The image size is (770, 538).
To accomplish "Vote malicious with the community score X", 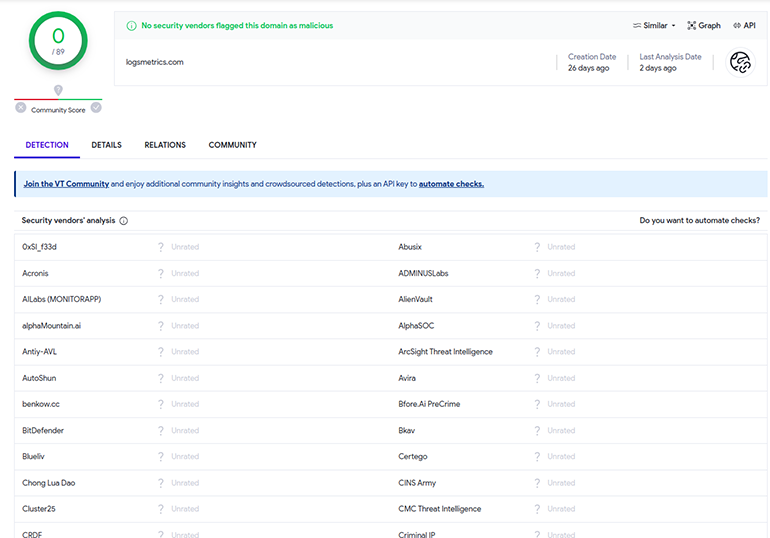I will click(21, 108).
